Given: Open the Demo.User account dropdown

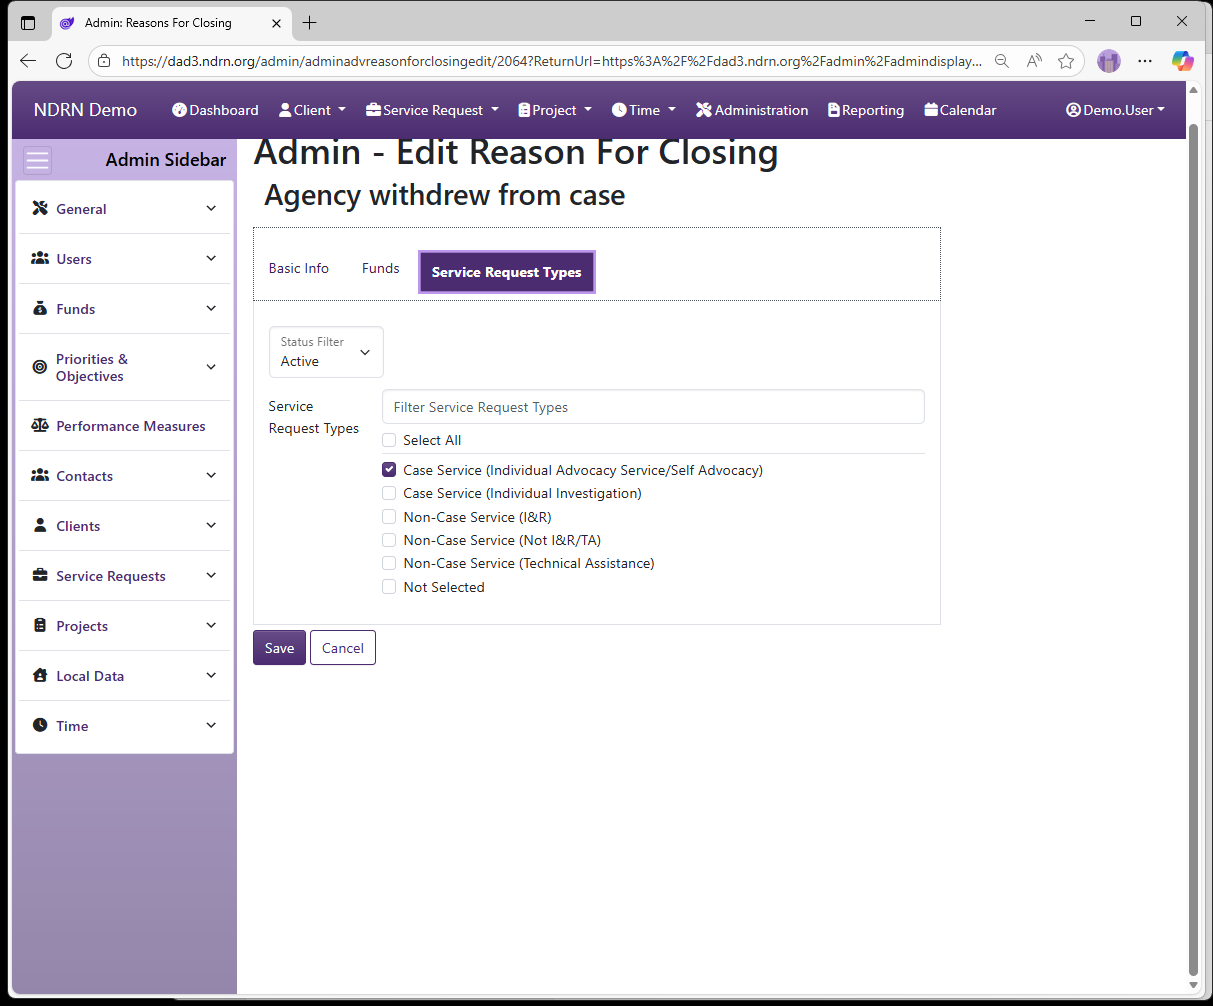Looking at the screenshot, I should coord(1115,110).
